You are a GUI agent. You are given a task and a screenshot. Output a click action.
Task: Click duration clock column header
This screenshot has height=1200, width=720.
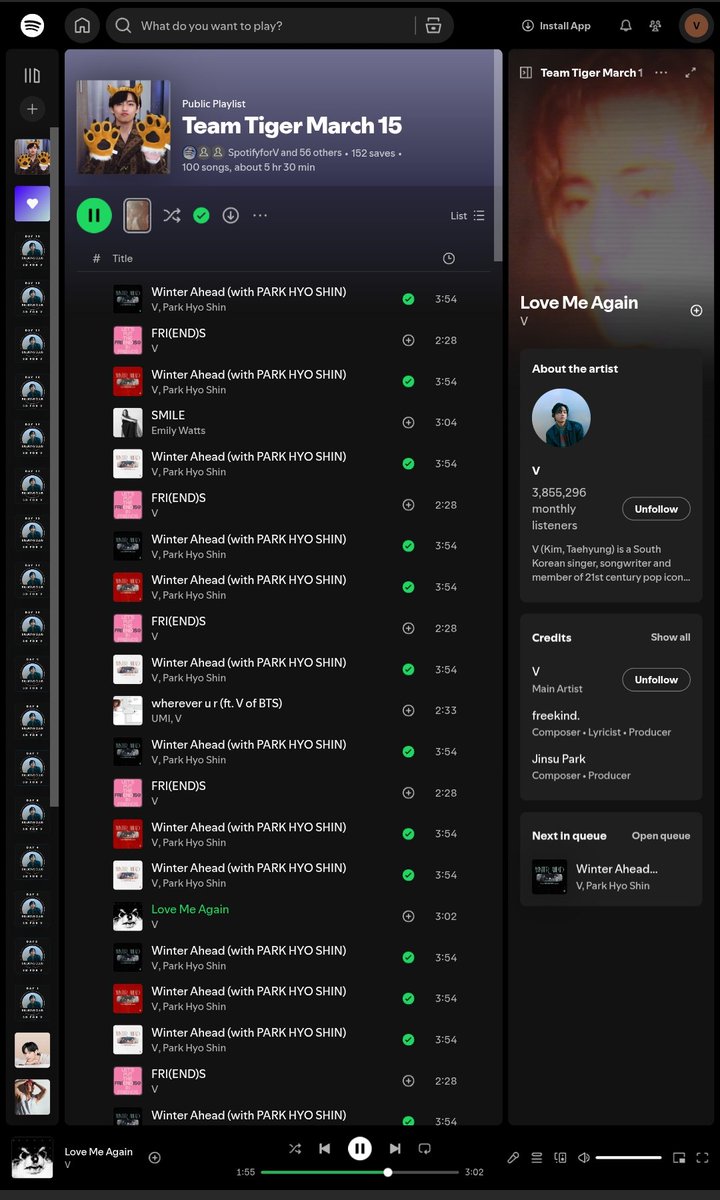(x=448, y=258)
